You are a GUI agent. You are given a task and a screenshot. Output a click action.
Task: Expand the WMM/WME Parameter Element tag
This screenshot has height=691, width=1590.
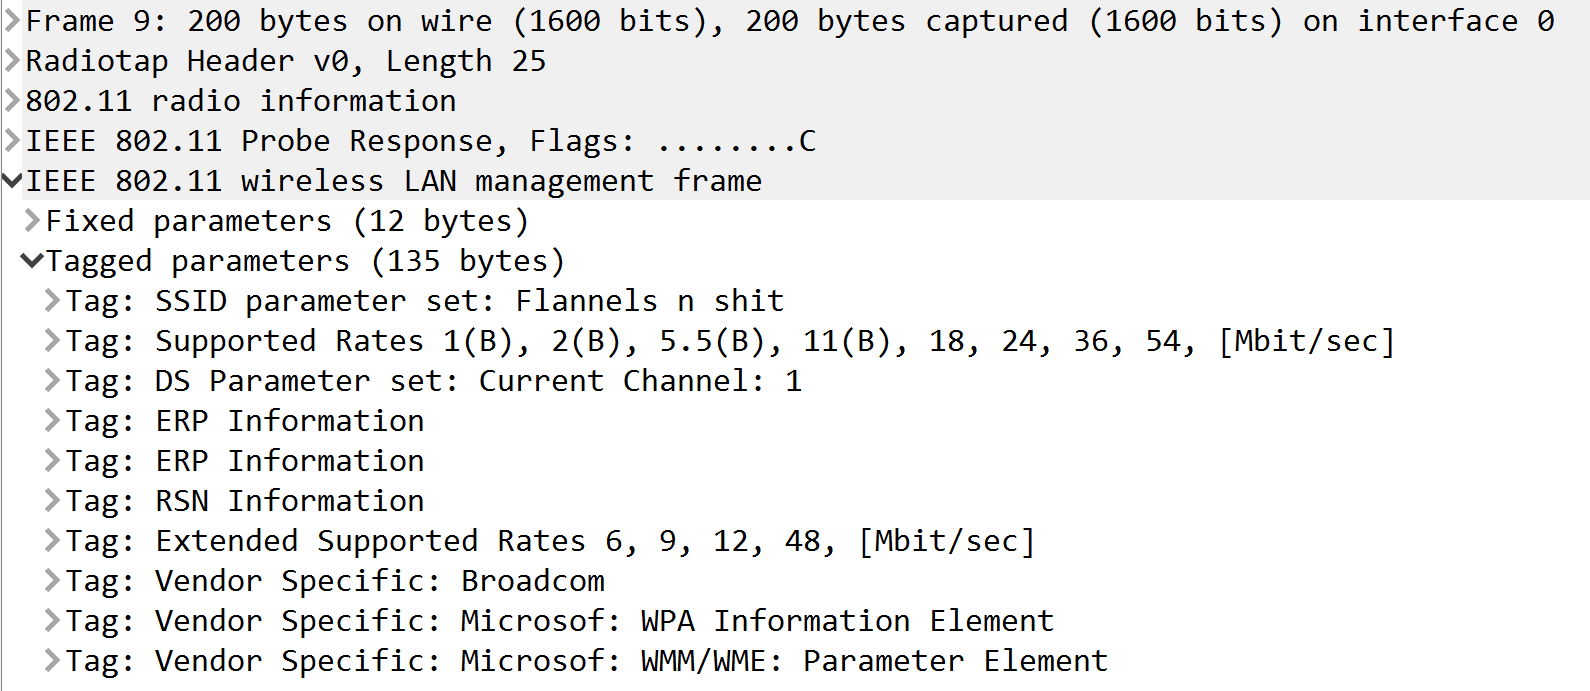click(x=52, y=661)
